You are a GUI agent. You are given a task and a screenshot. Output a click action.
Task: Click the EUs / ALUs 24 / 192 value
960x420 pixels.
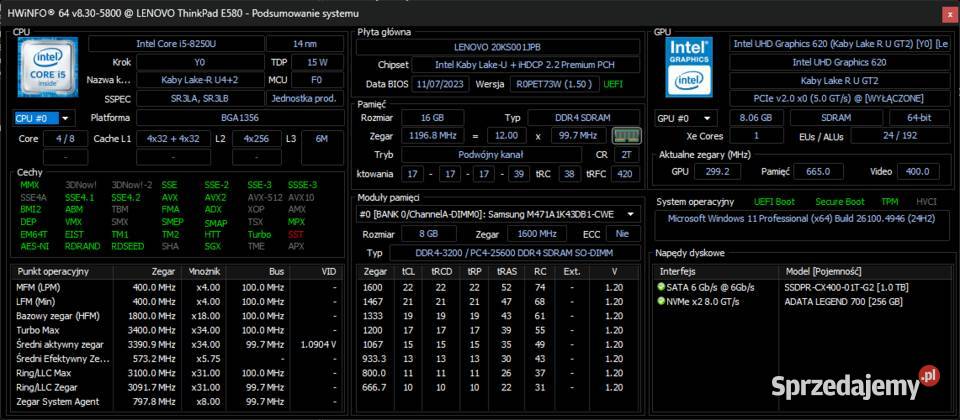coord(901,136)
